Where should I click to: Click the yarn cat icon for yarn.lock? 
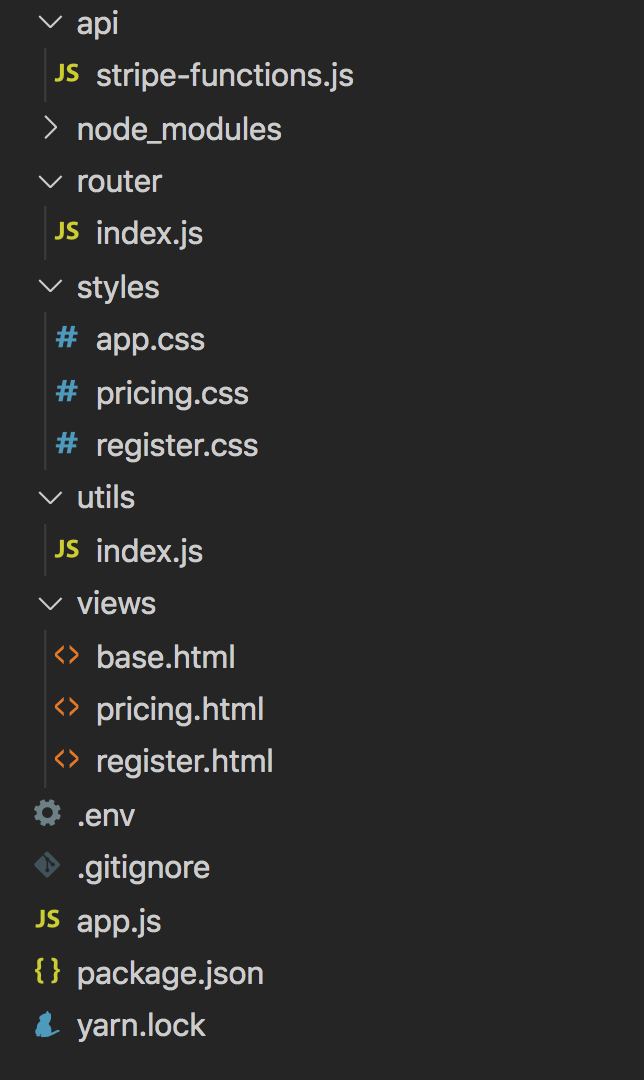[x=47, y=1025]
